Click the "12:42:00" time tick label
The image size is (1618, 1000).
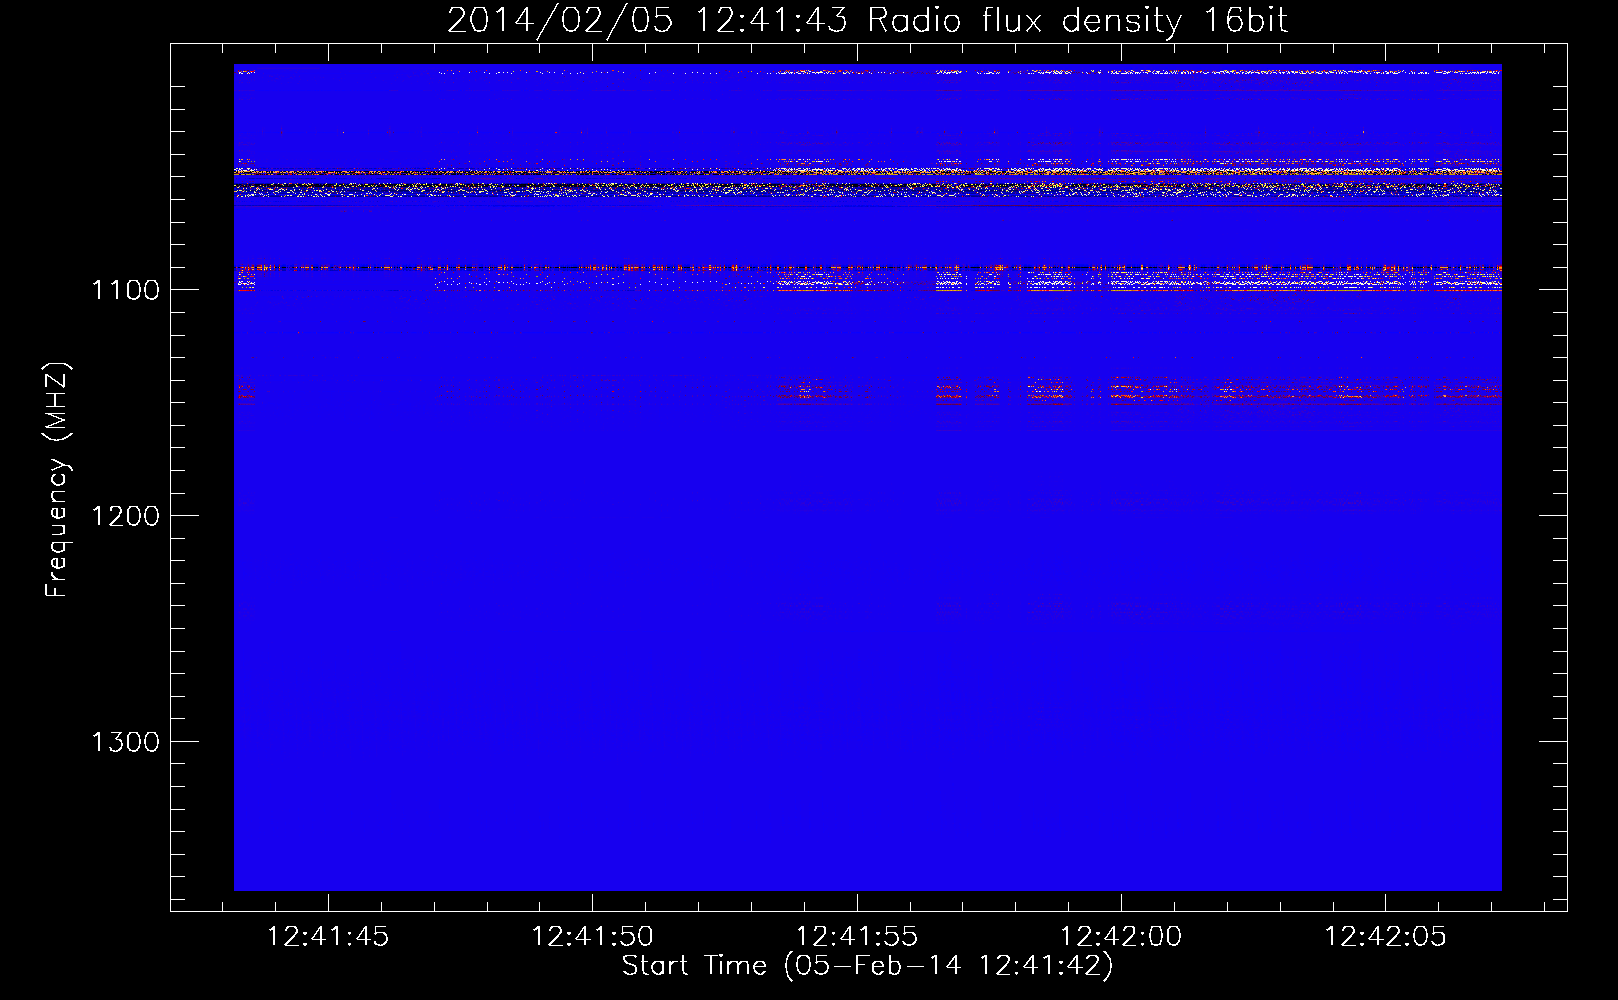(1121, 936)
